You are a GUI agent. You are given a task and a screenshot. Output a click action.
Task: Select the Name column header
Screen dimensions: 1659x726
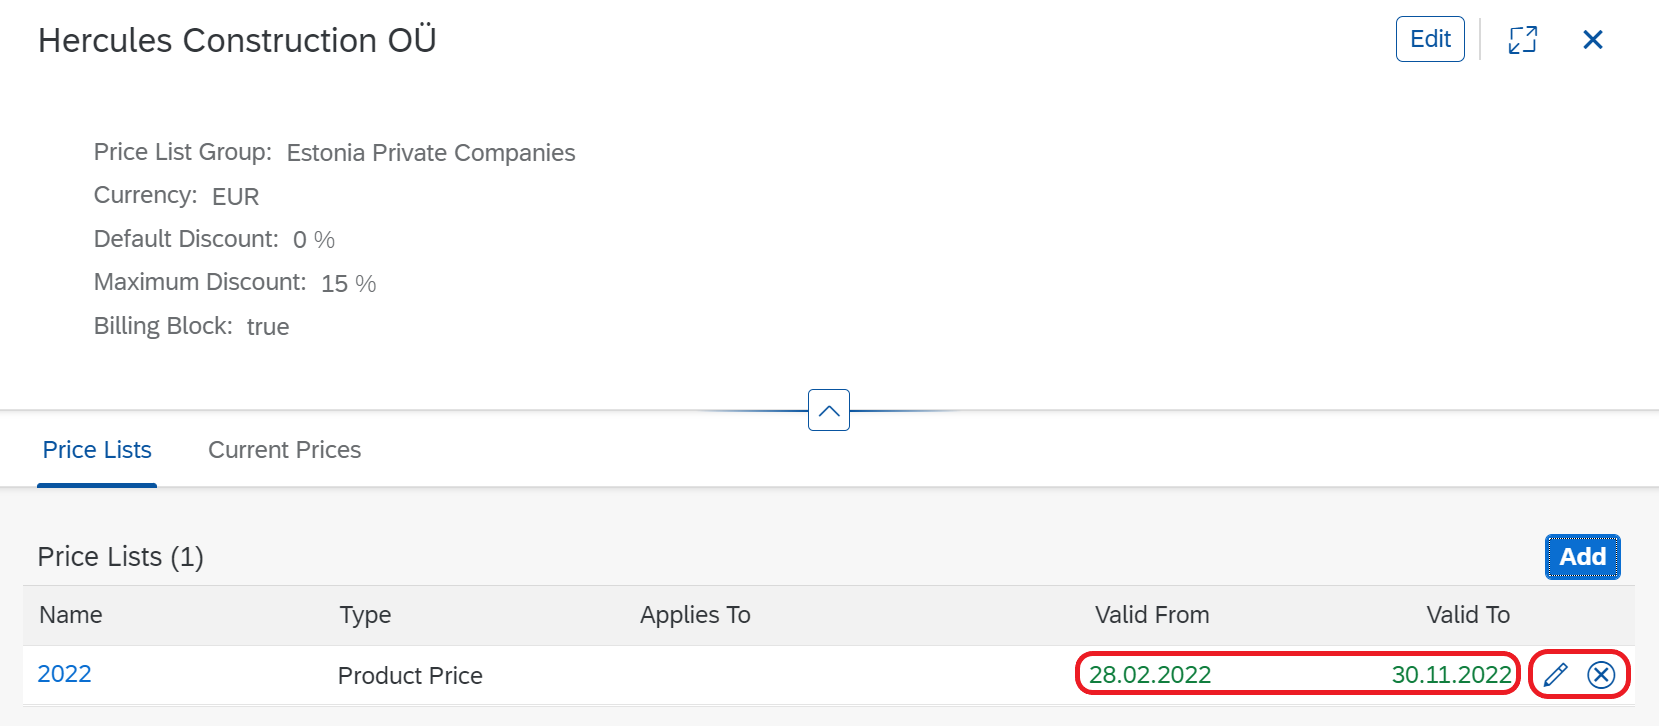(70, 615)
